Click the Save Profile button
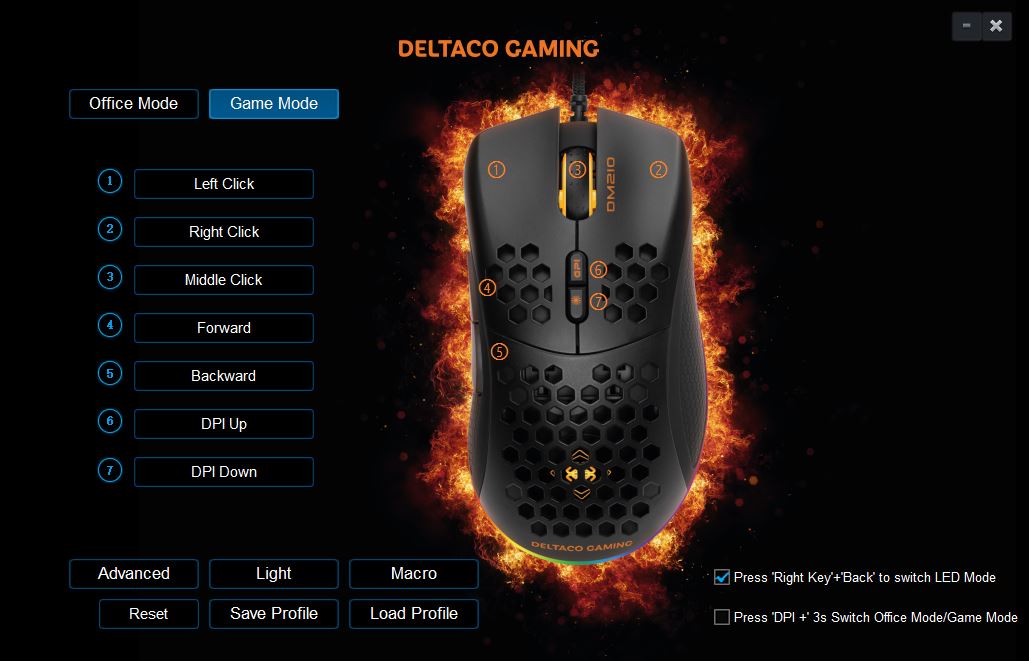Image resolution: width=1029 pixels, height=661 pixels. (x=274, y=614)
